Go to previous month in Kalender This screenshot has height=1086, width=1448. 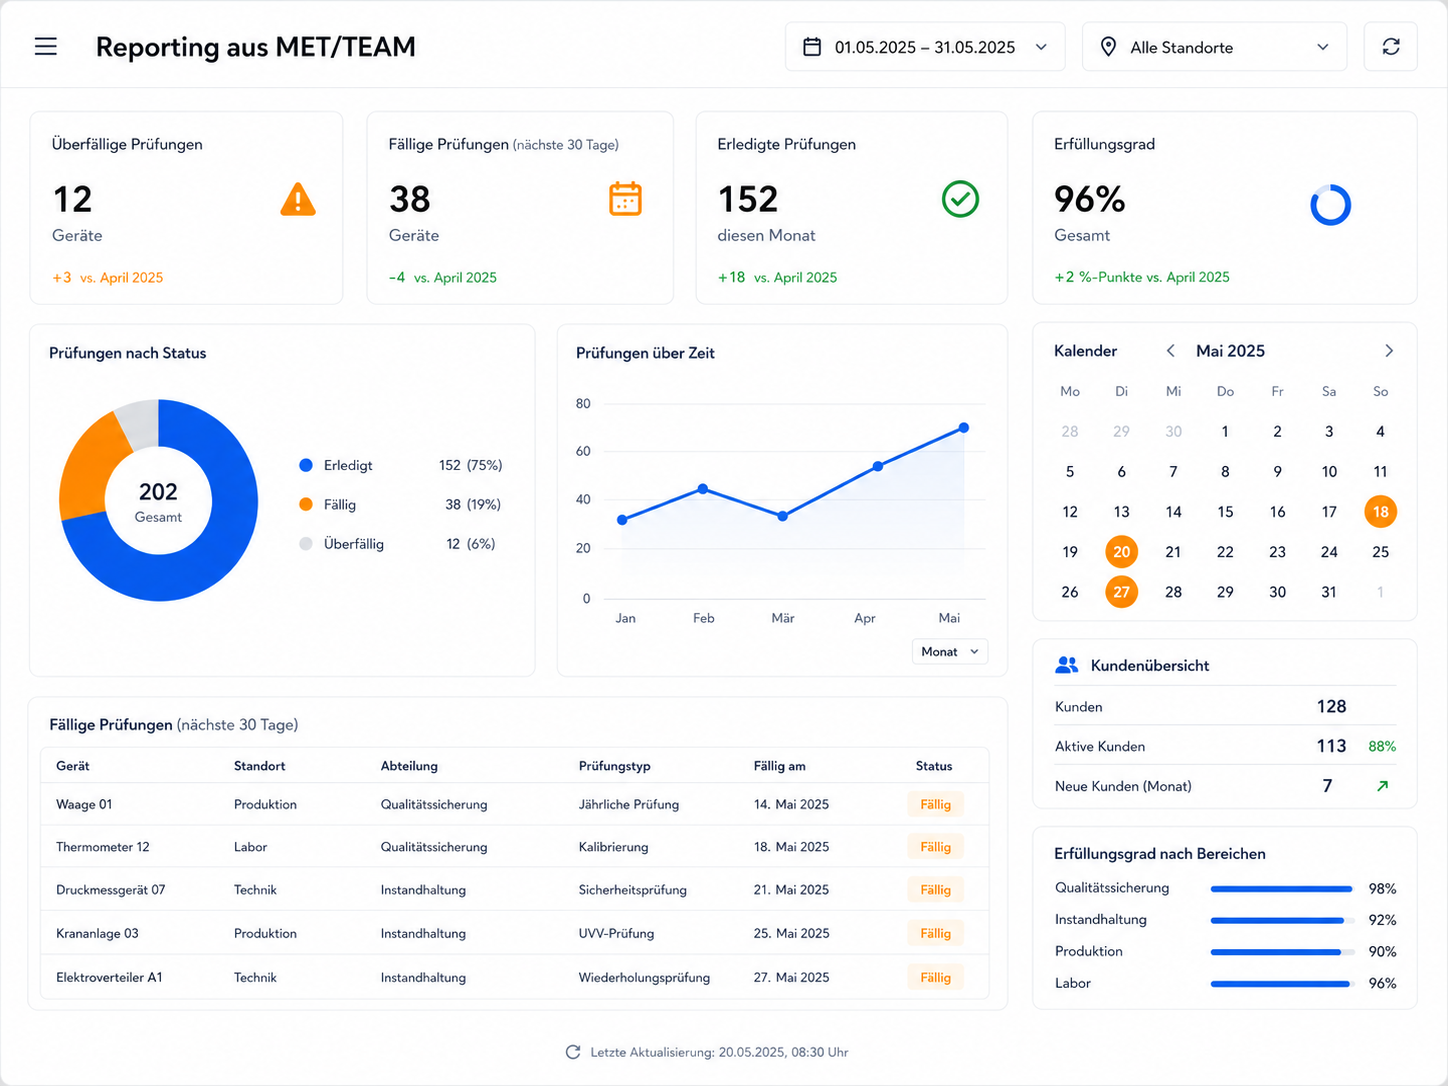(1170, 351)
